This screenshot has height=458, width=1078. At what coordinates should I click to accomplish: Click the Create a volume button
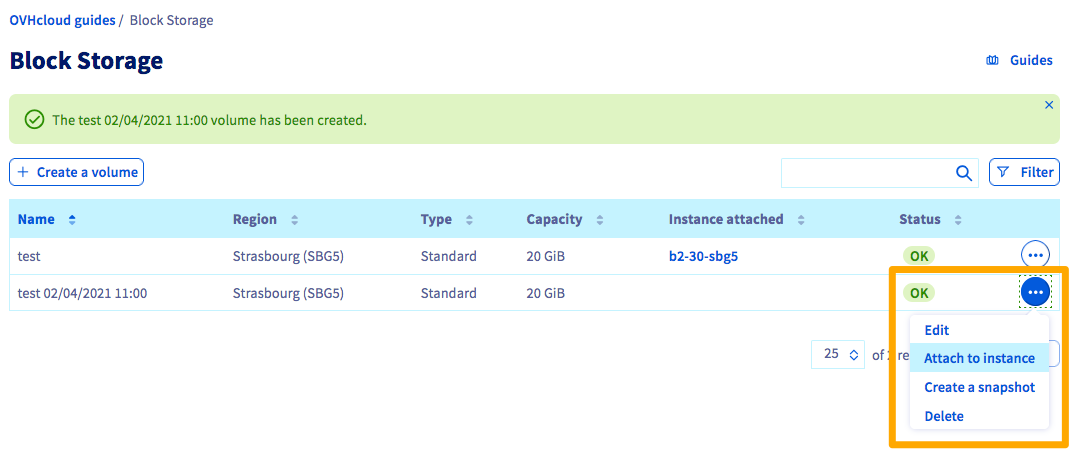point(77,172)
